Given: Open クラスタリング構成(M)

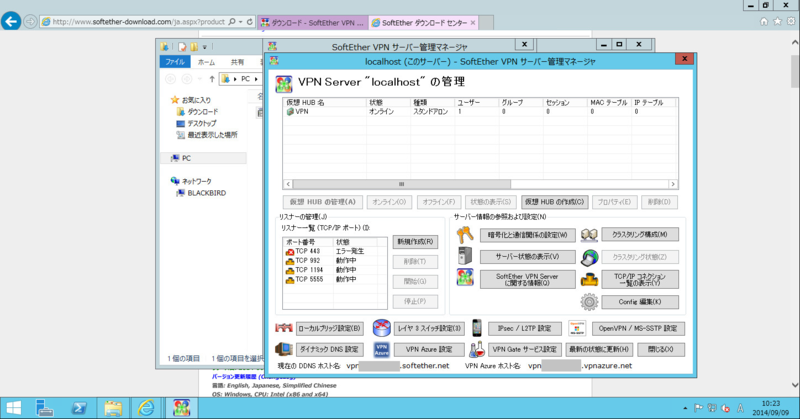Looking at the screenshot, I should point(640,235).
